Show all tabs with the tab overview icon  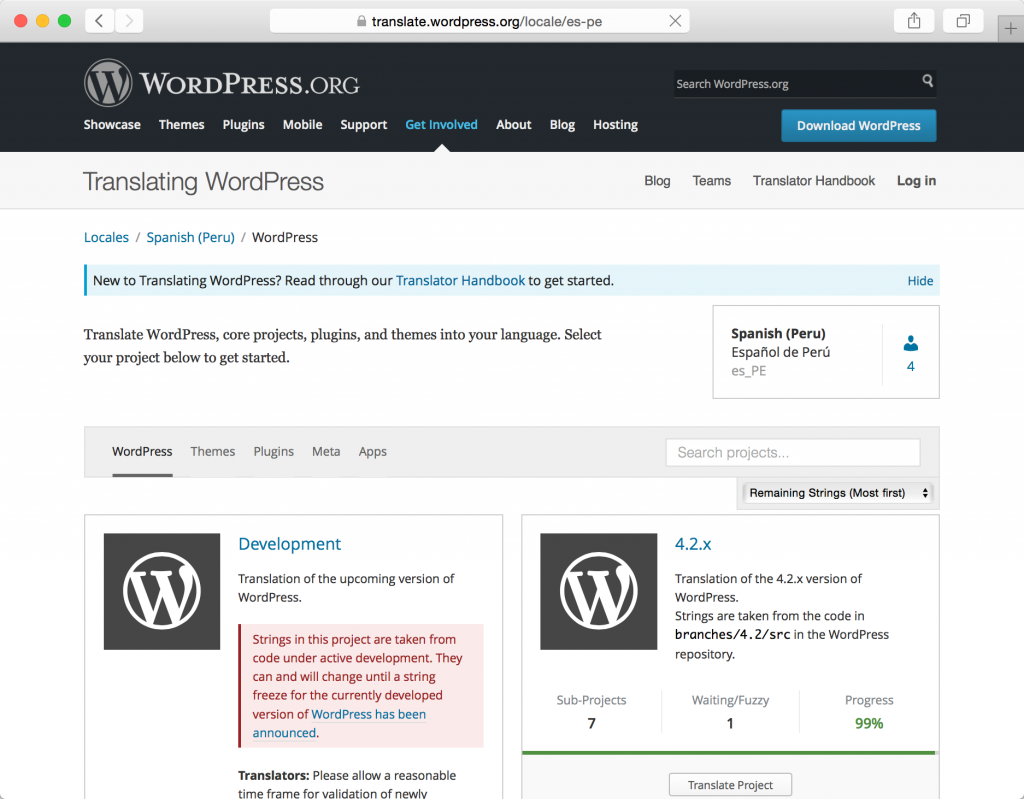(x=963, y=21)
